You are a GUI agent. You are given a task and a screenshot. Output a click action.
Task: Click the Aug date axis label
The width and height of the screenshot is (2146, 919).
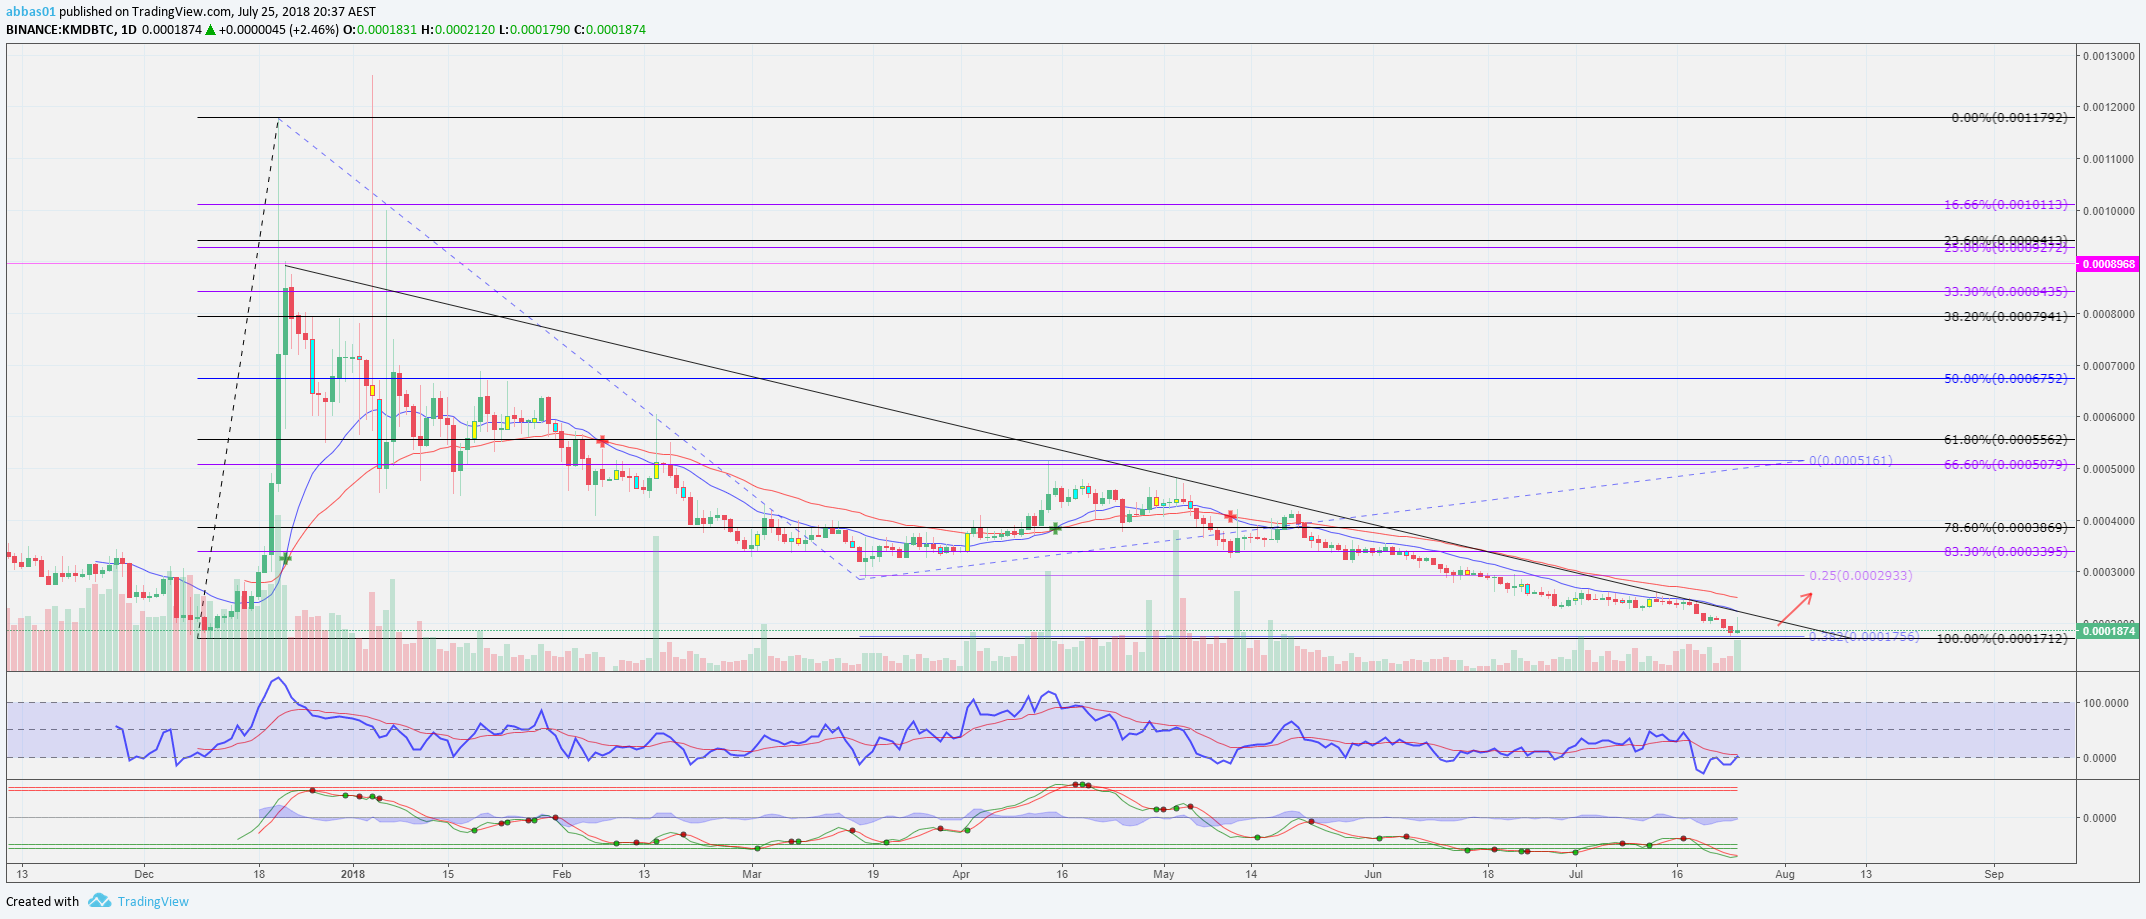point(1785,874)
